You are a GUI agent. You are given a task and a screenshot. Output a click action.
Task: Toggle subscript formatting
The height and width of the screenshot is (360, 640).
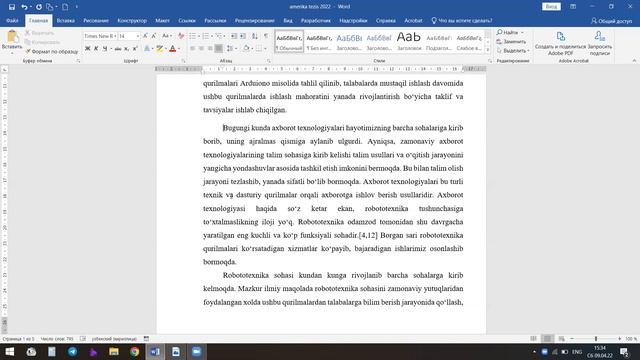click(126, 49)
